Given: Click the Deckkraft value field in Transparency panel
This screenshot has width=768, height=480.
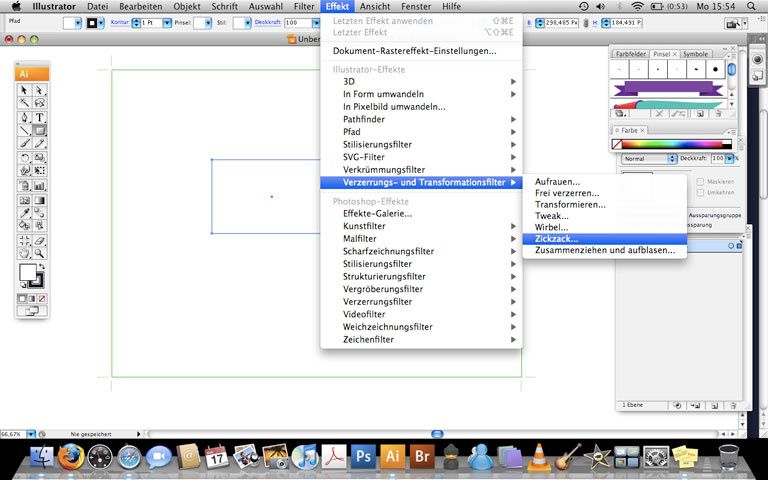Looking at the screenshot, I should (718, 159).
